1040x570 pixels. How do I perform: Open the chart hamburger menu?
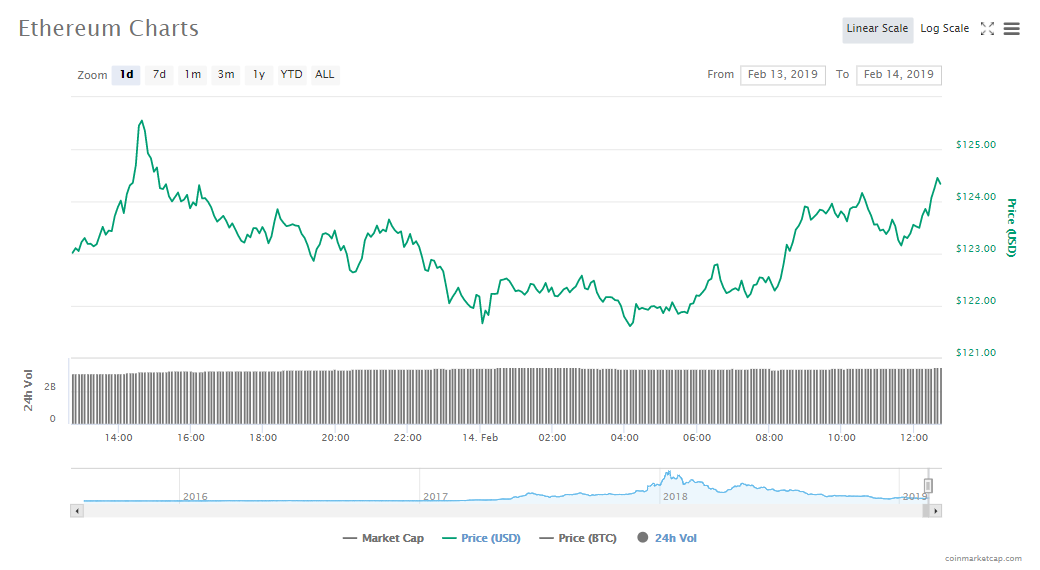point(1011,29)
